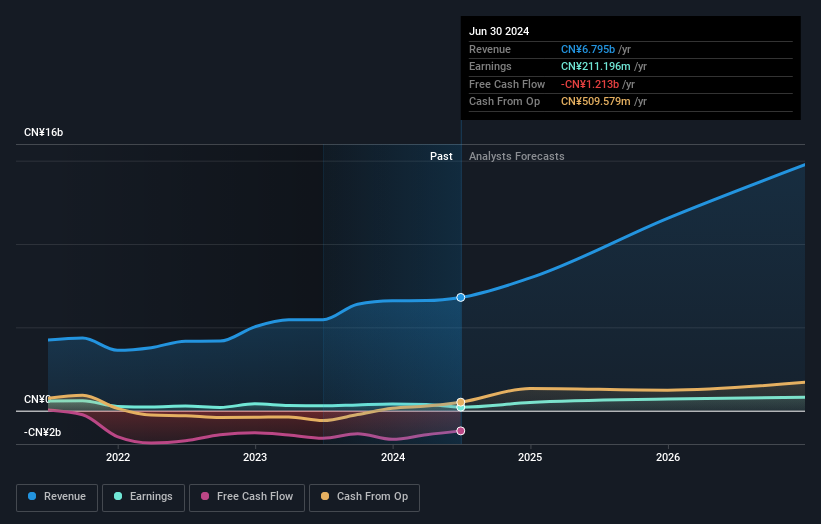821x524 pixels.
Task: Toggle the Free Cash Flow legend series
Action: pyautogui.click(x=247, y=497)
